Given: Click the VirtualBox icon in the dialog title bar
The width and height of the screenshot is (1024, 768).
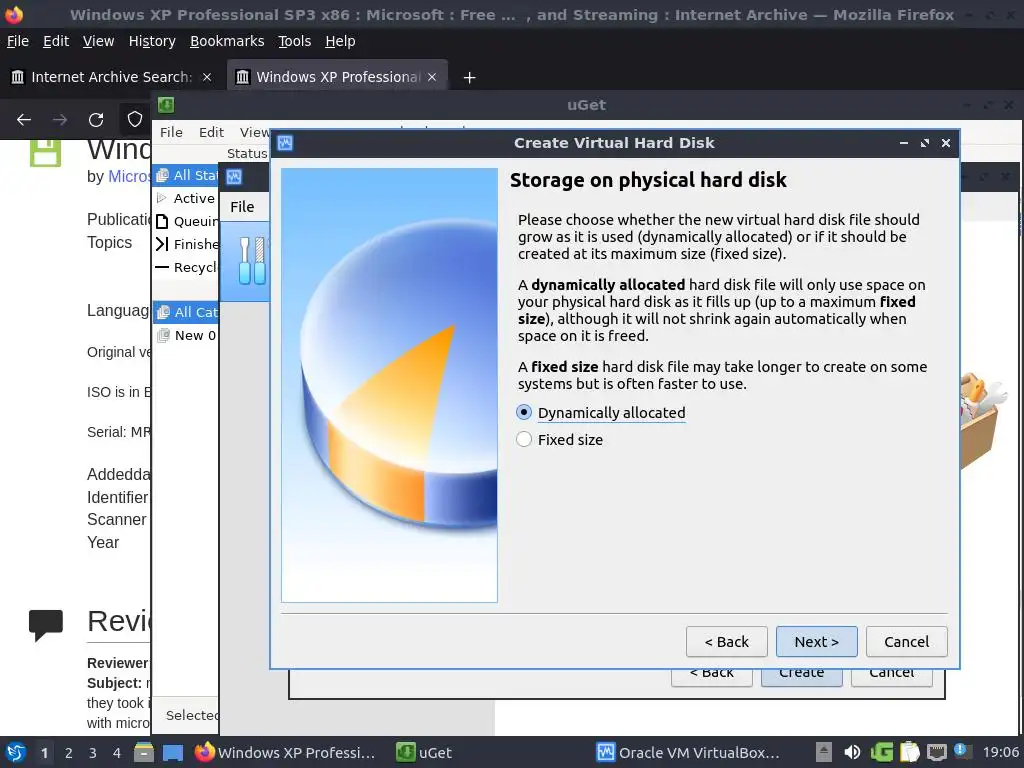Looking at the screenshot, I should (x=285, y=143).
